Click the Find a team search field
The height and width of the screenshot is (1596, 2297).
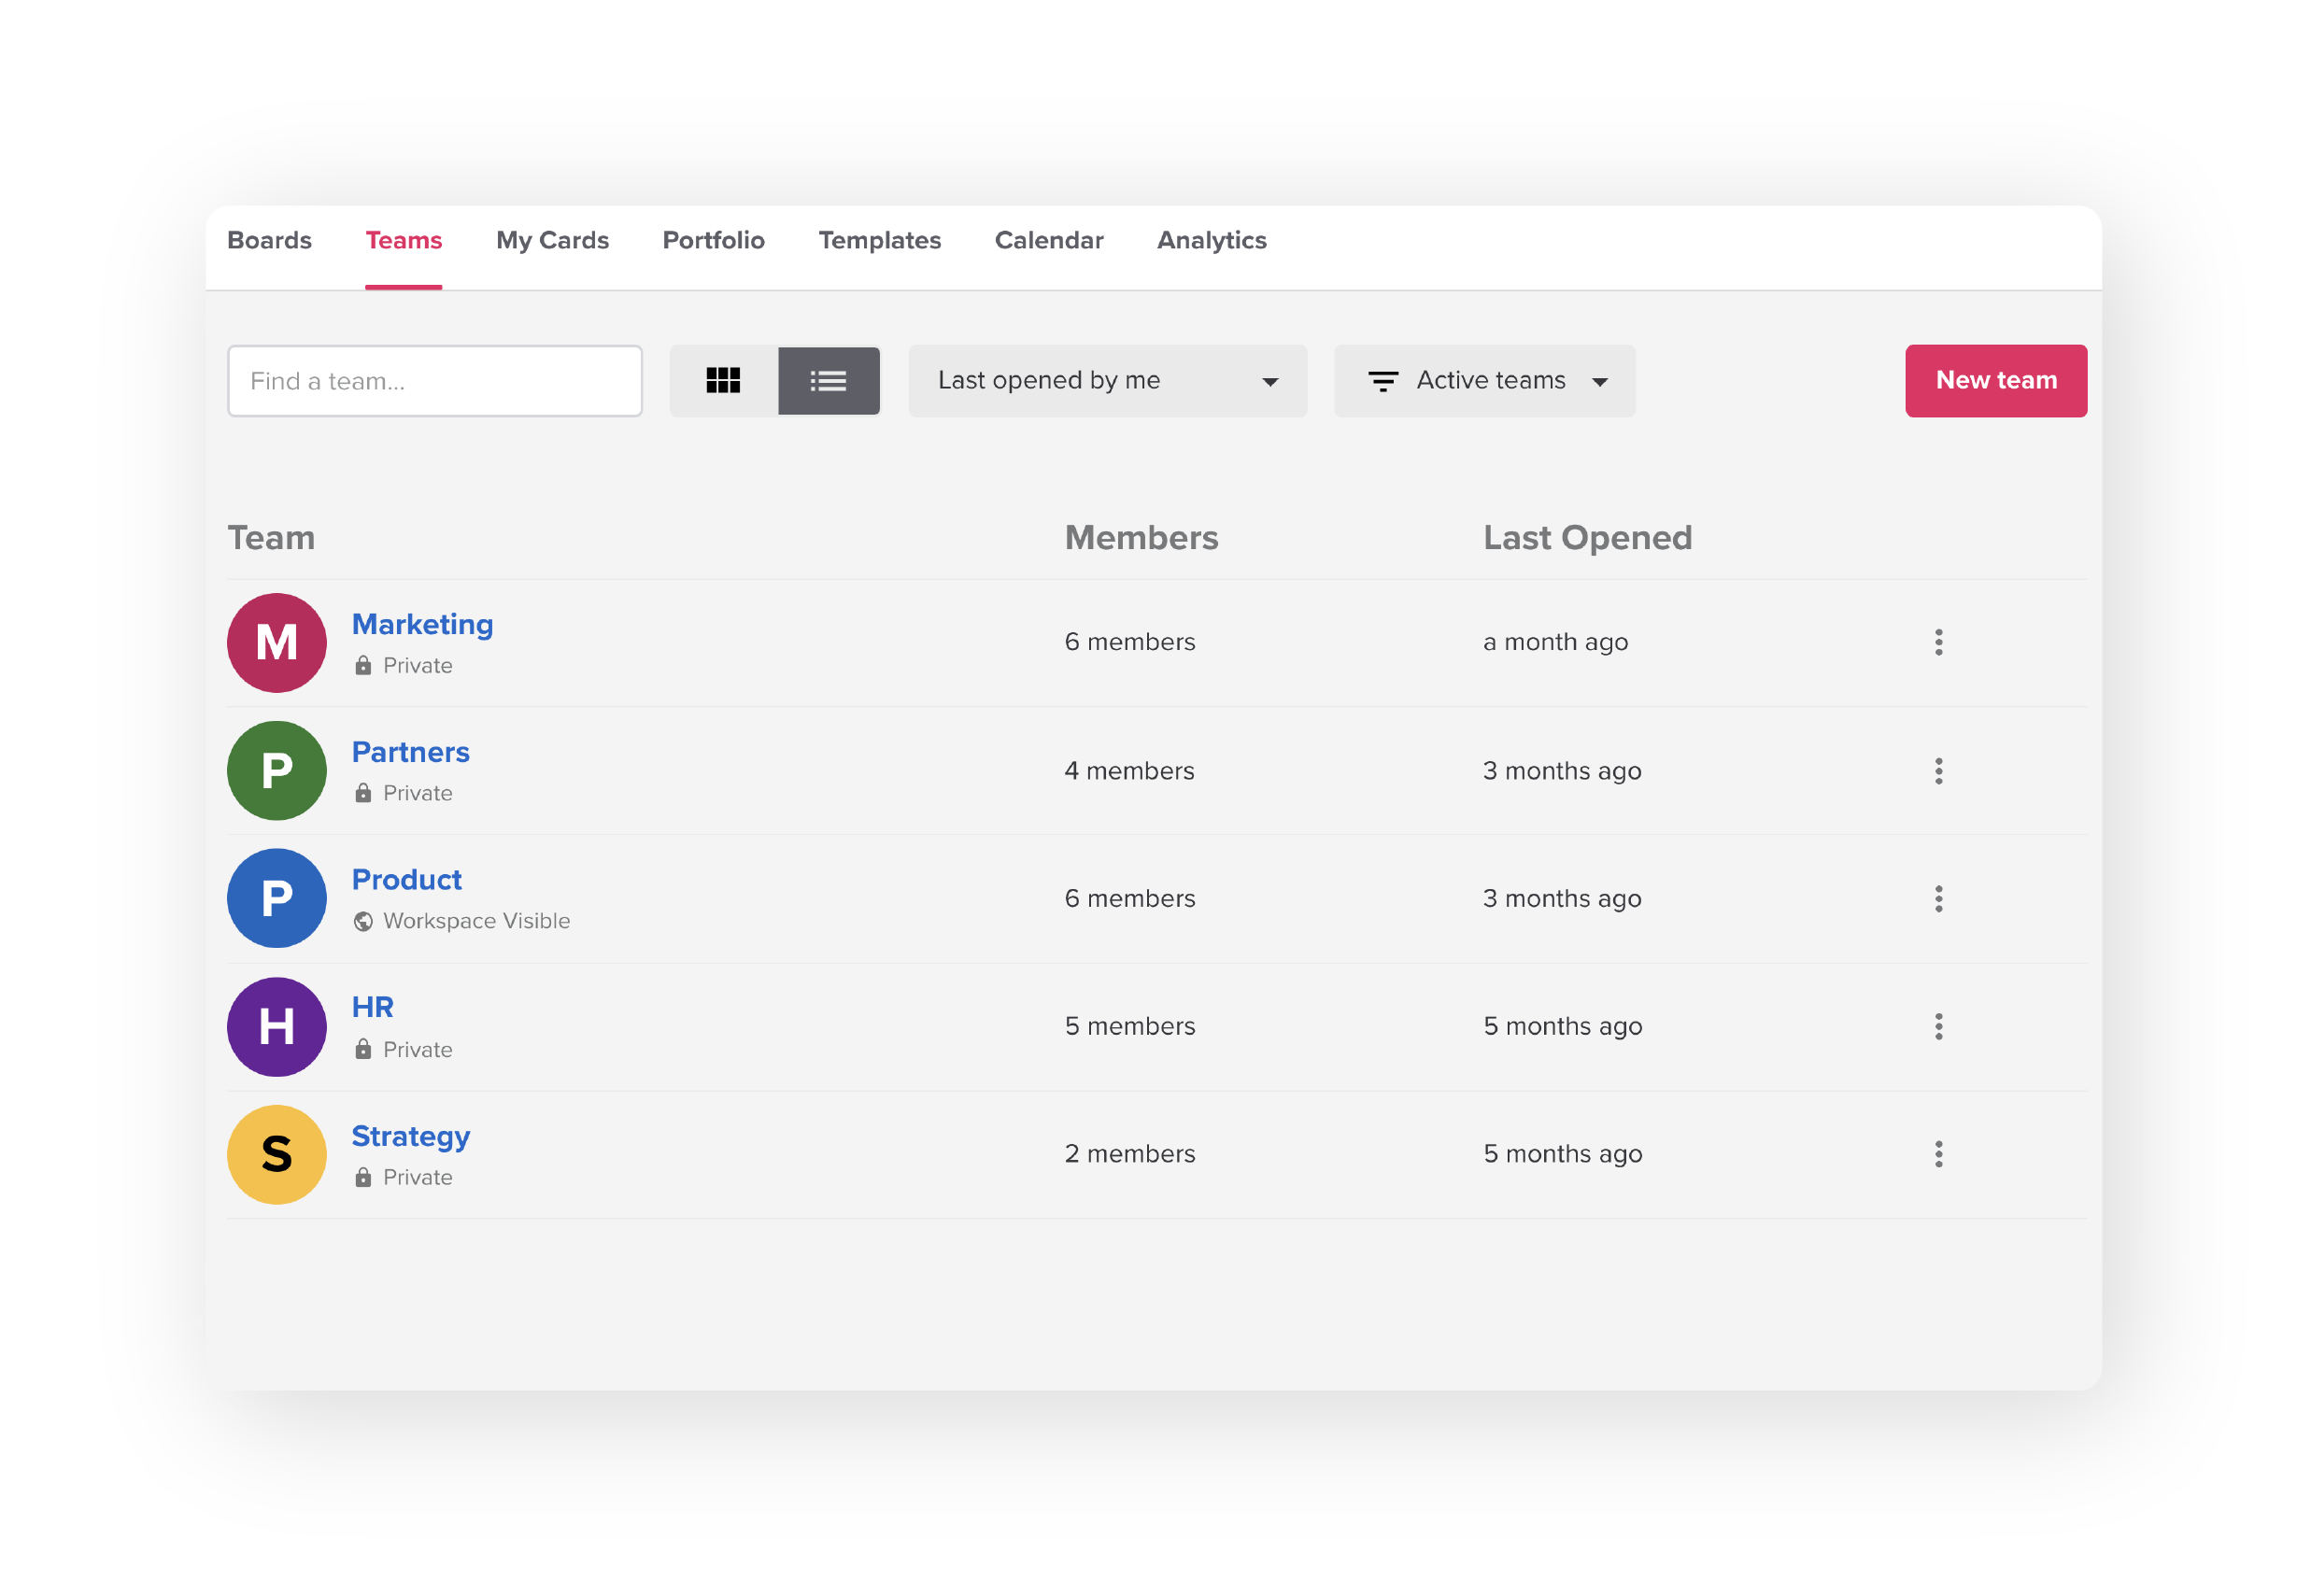coord(434,381)
